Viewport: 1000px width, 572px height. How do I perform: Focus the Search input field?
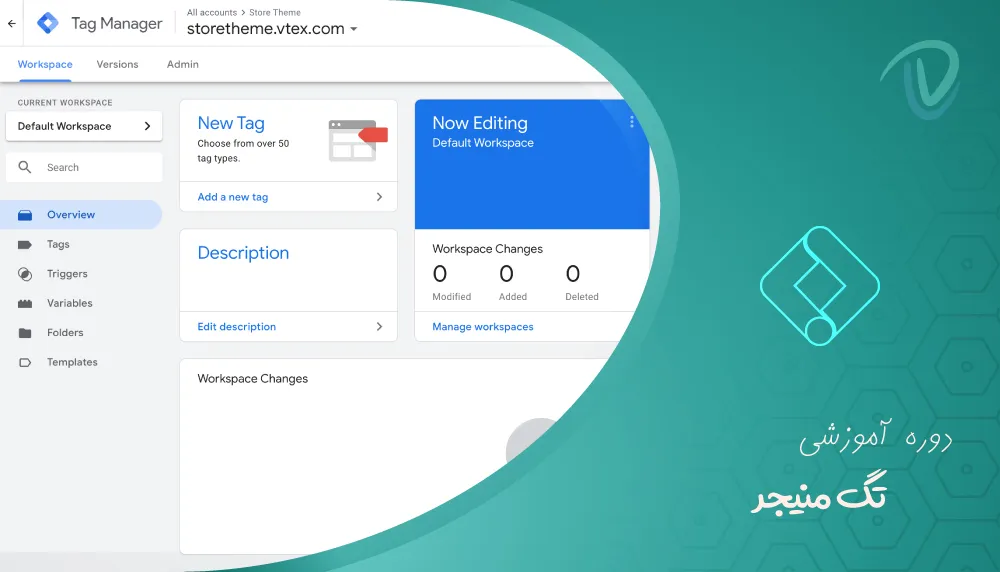point(84,167)
